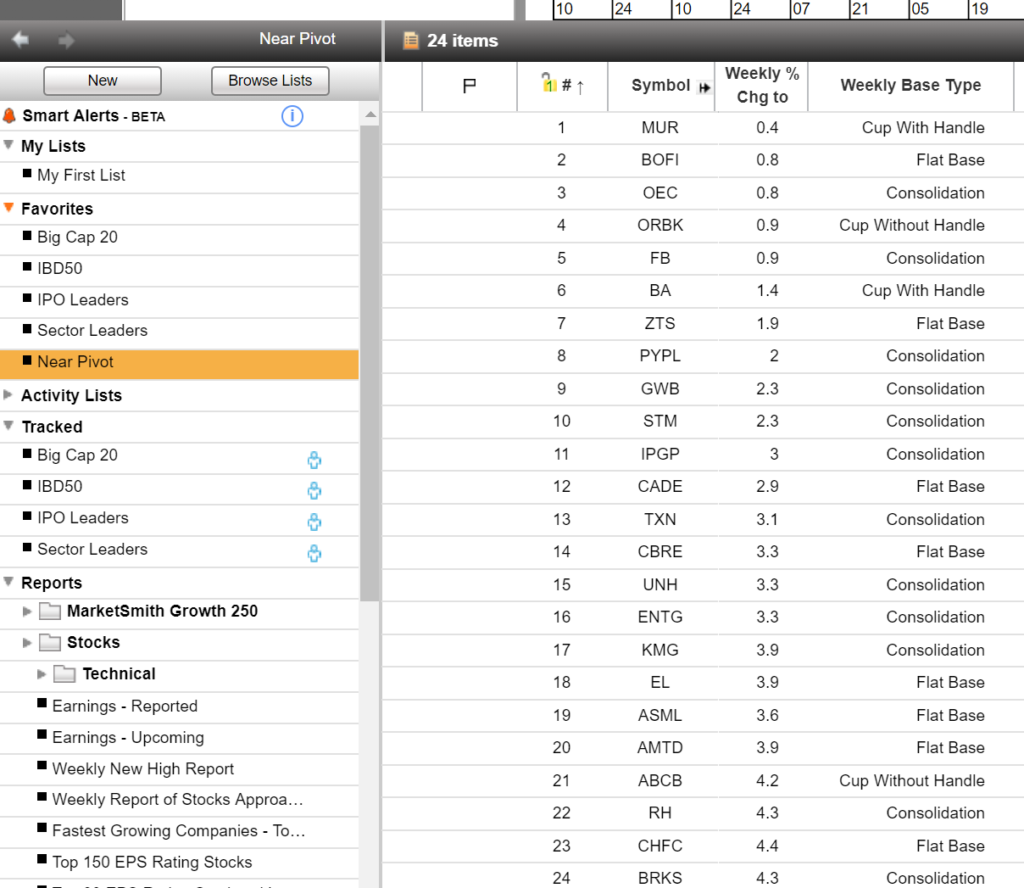Image resolution: width=1024 pixels, height=888 pixels.
Task: Open Fastest Growing Companies report
Action: click(x=178, y=831)
